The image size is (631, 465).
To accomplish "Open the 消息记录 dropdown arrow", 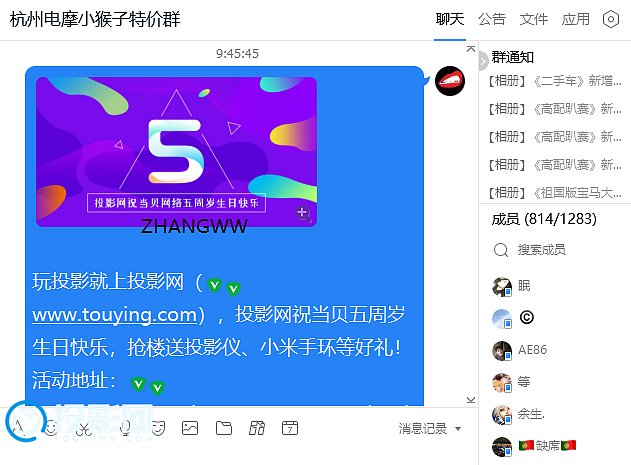I will (458, 429).
